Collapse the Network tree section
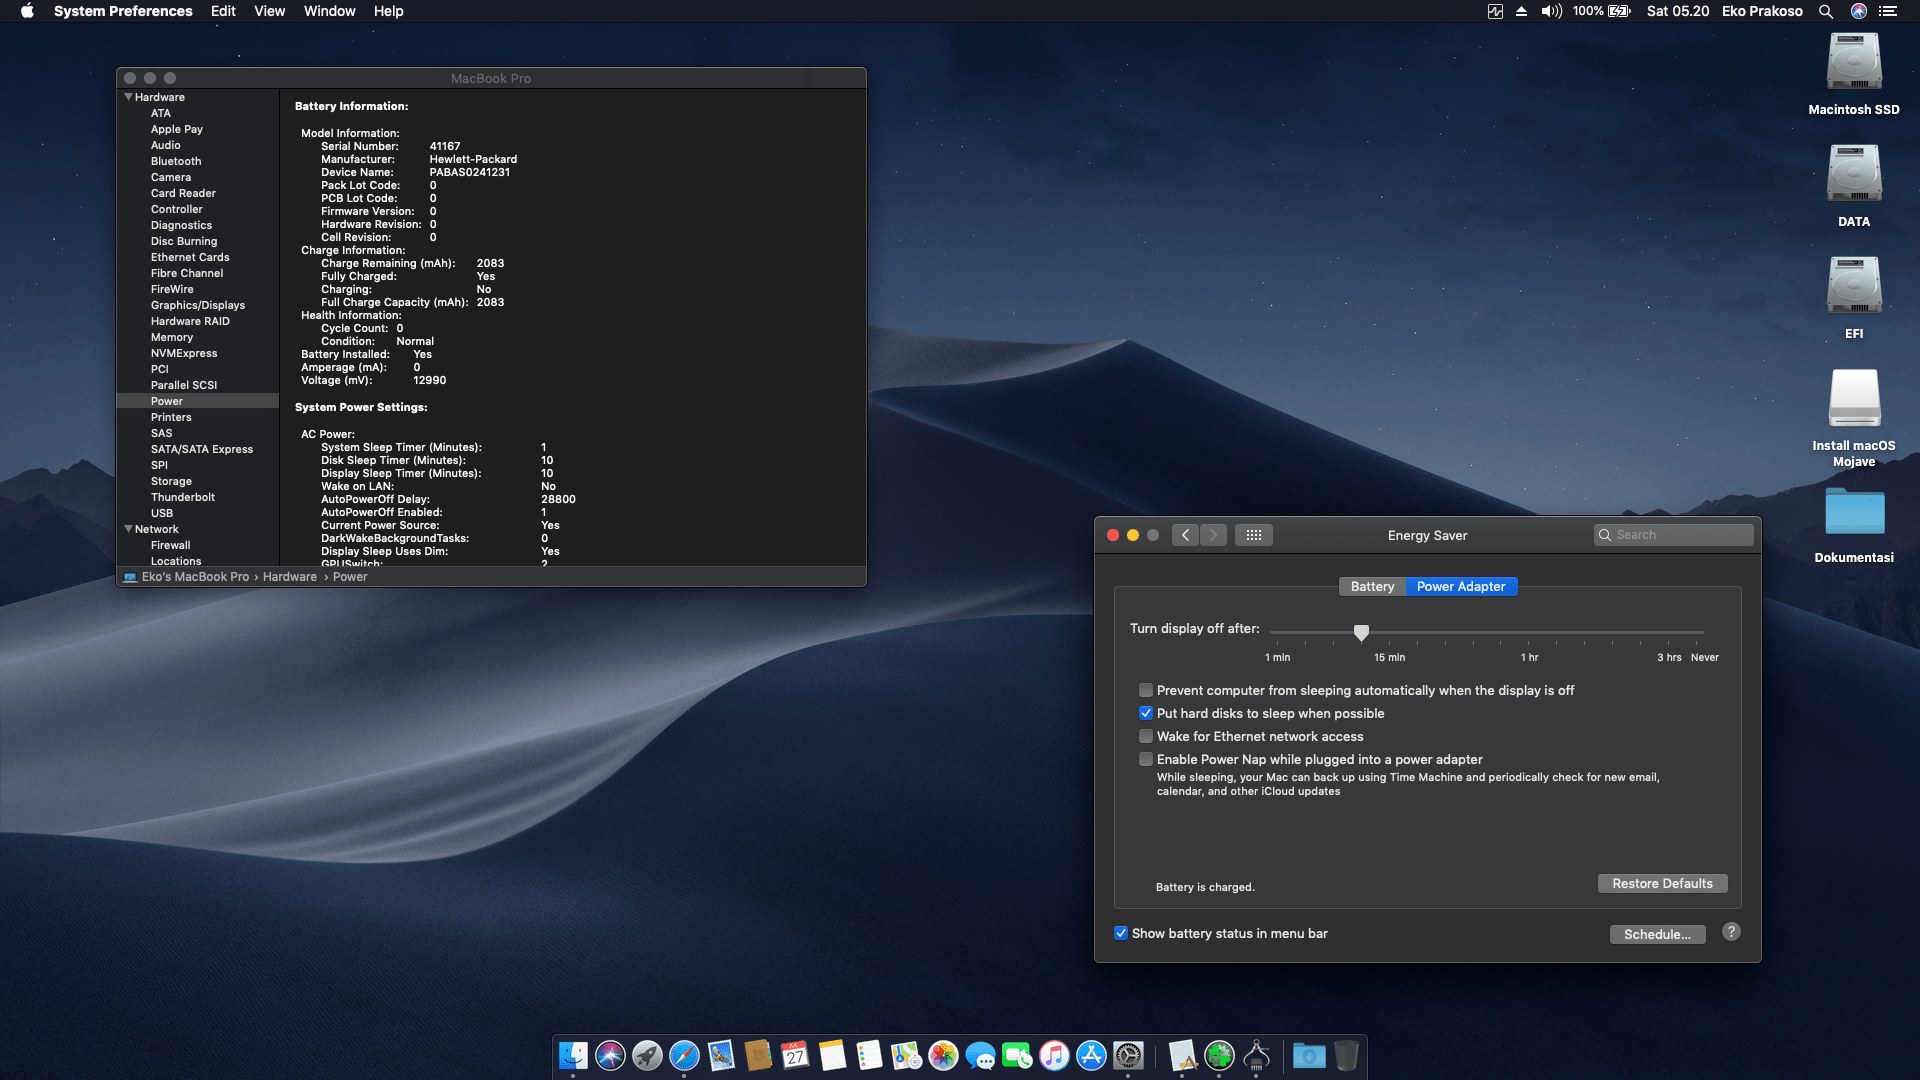Viewport: 1920px width, 1080px height. tap(128, 529)
